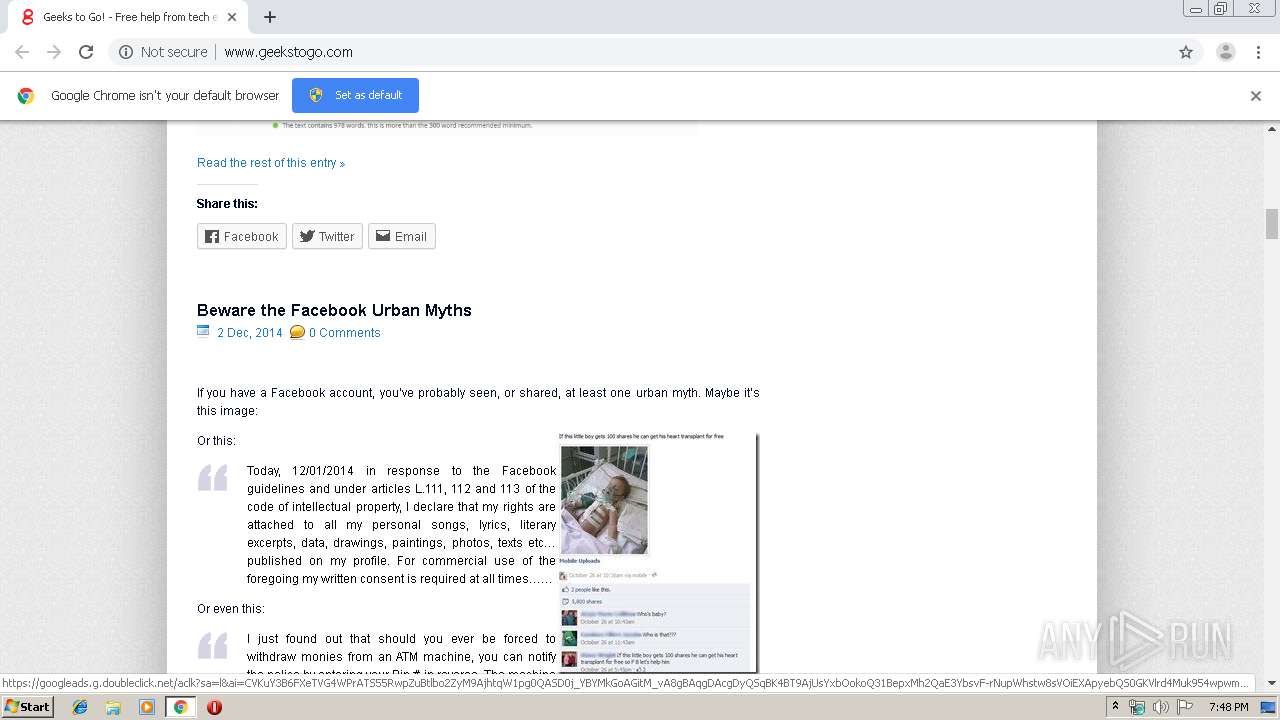View site information for Not secure
Viewport: 1280px width, 720px height.
(163, 52)
